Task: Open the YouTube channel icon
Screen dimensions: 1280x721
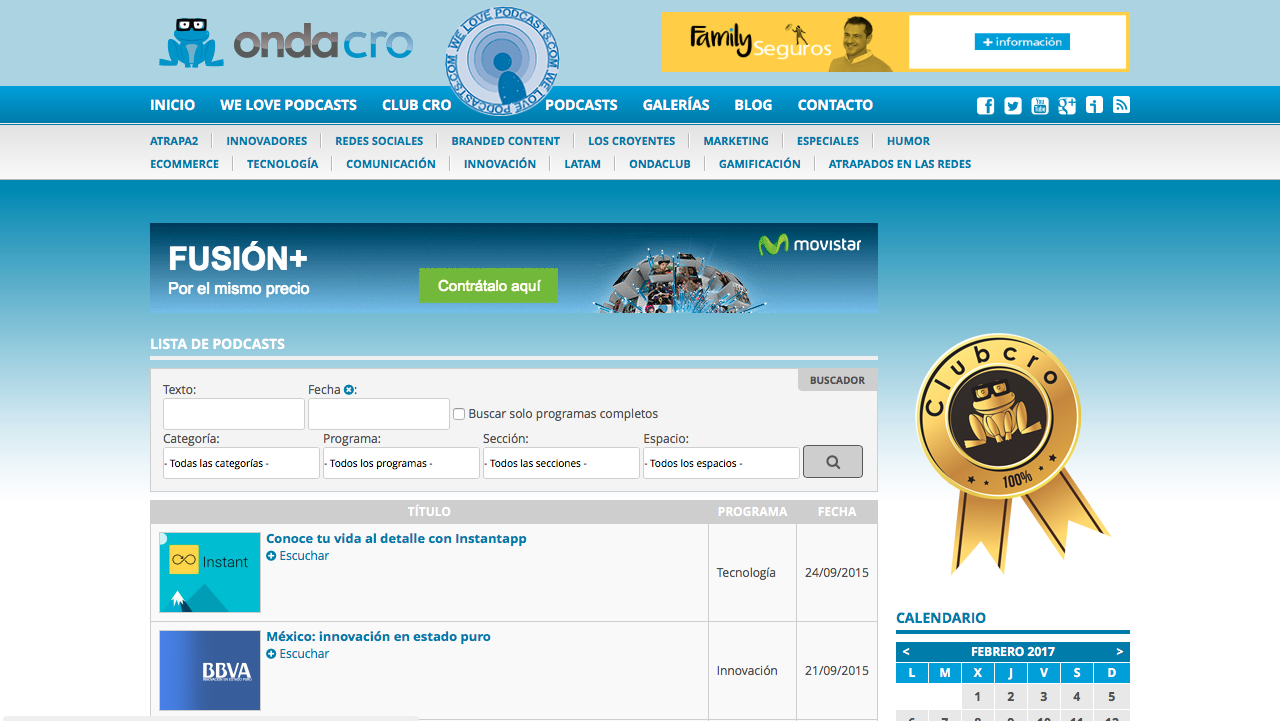Action: [1039, 105]
